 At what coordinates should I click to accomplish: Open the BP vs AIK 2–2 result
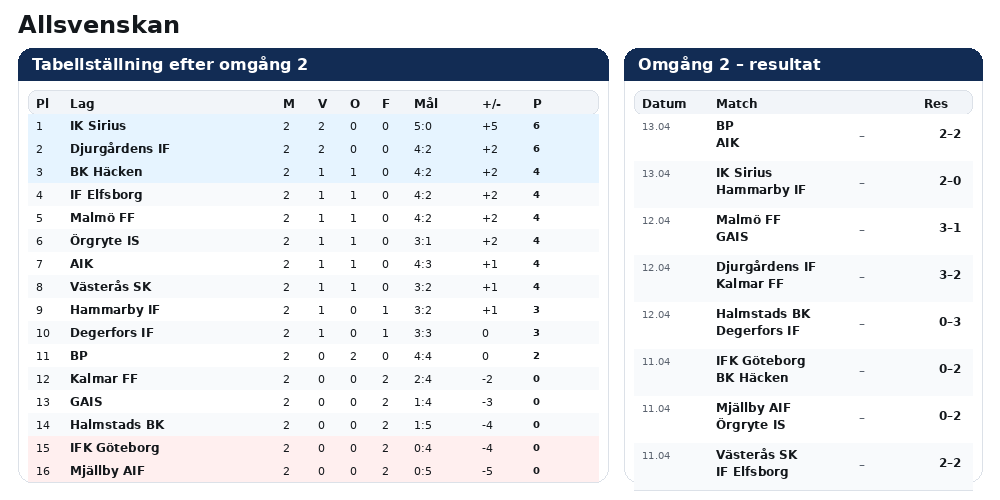[949, 134]
